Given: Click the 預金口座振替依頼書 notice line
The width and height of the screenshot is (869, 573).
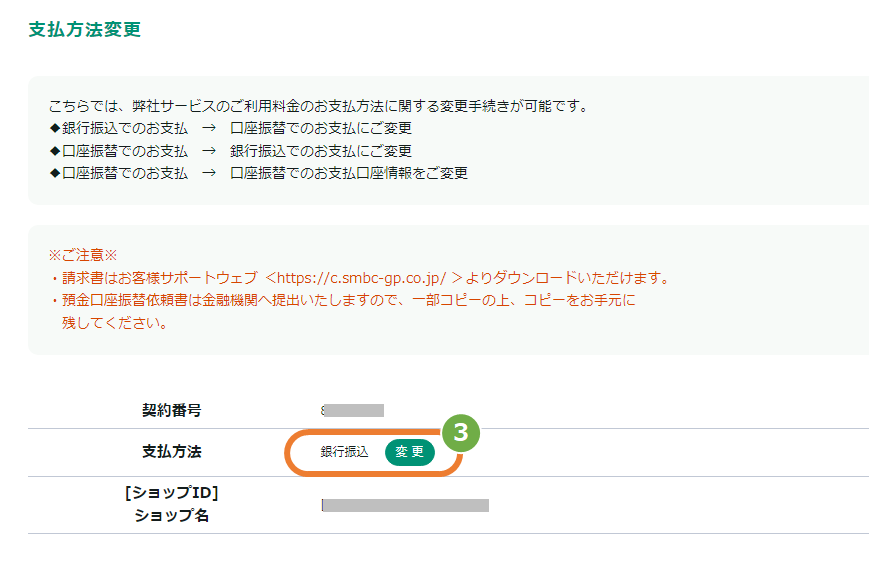Looking at the screenshot, I should (343, 300).
